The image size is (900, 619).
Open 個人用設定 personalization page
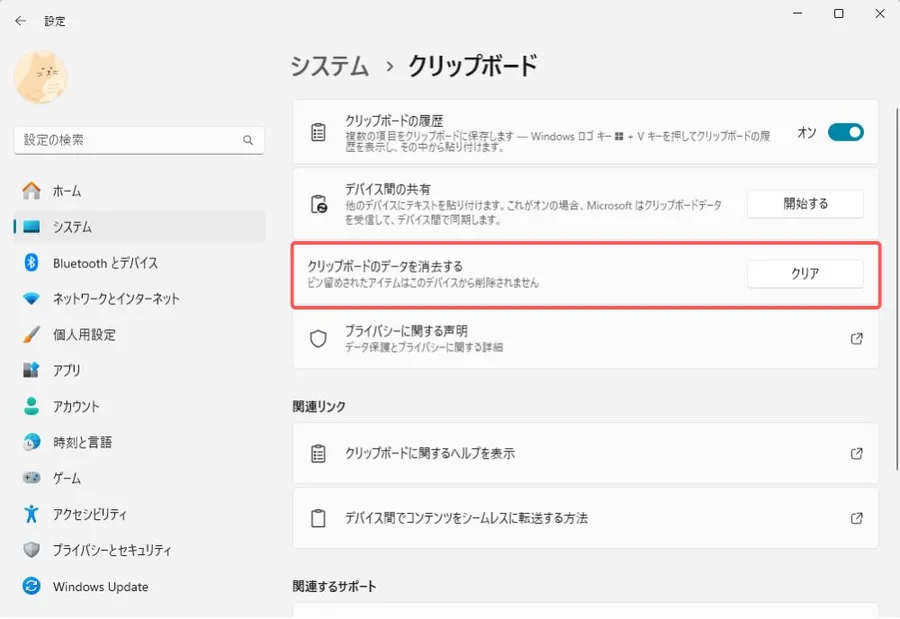tap(84, 335)
